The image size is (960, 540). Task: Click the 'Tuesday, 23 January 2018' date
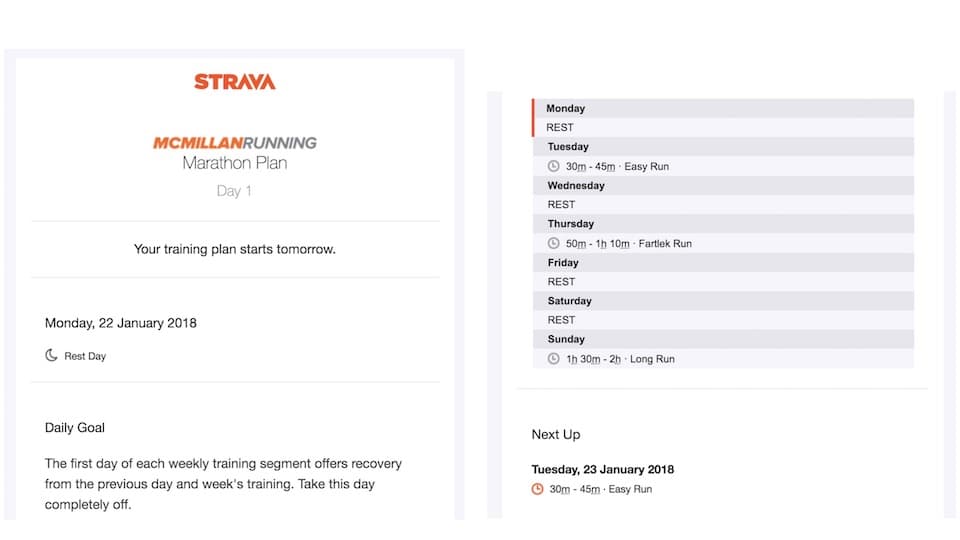602,469
